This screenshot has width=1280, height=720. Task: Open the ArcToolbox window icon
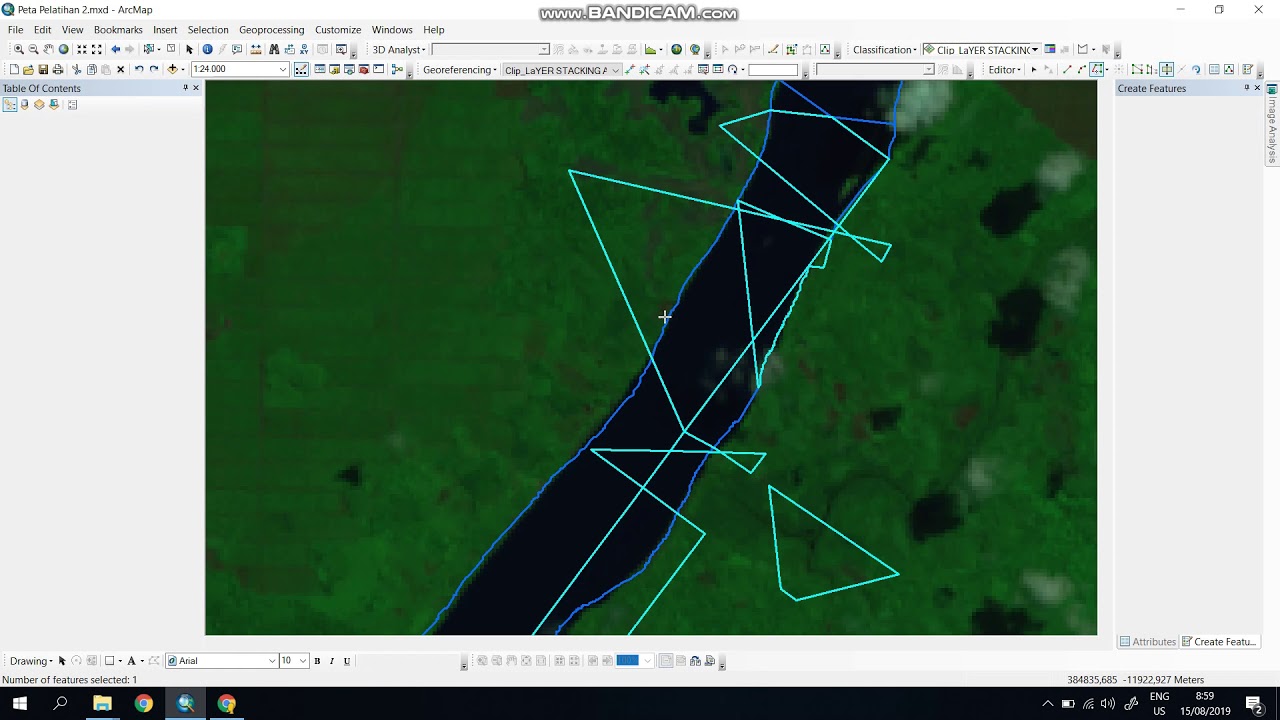pos(364,69)
